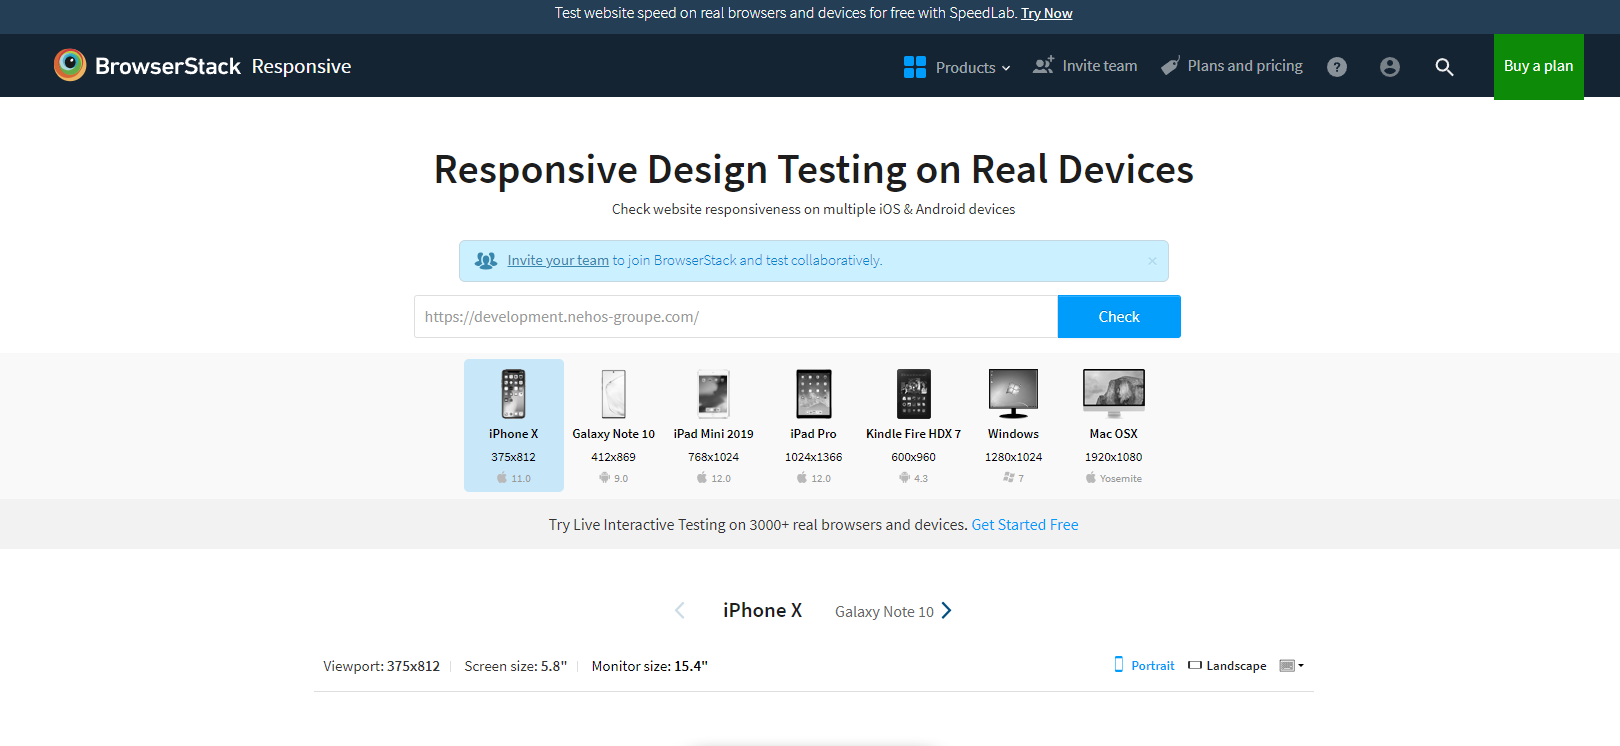Click the Monitor size: 15.4" text

click(649, 666)
